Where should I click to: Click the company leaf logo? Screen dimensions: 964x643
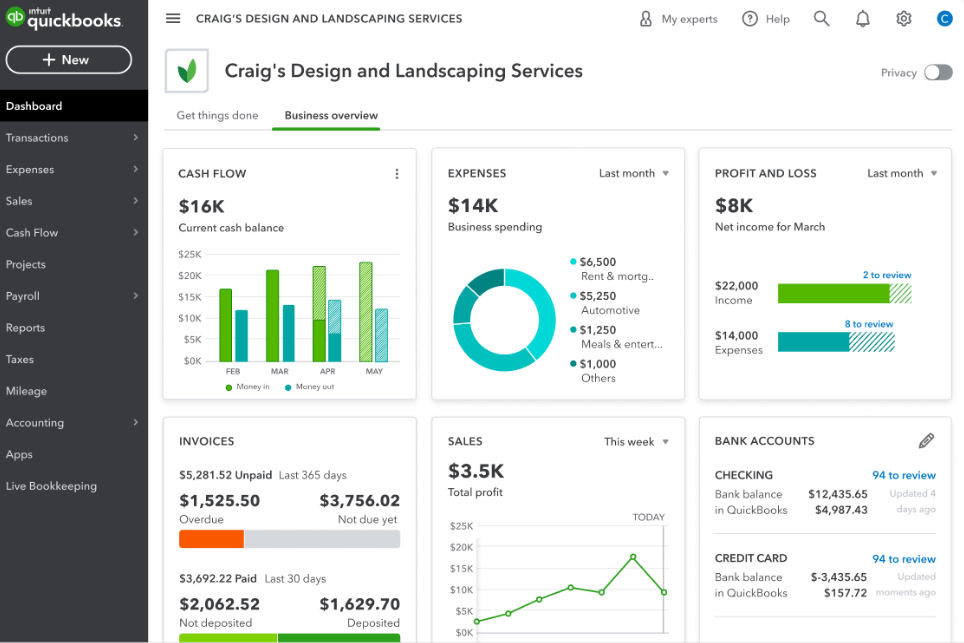click(x=187, y=71)
